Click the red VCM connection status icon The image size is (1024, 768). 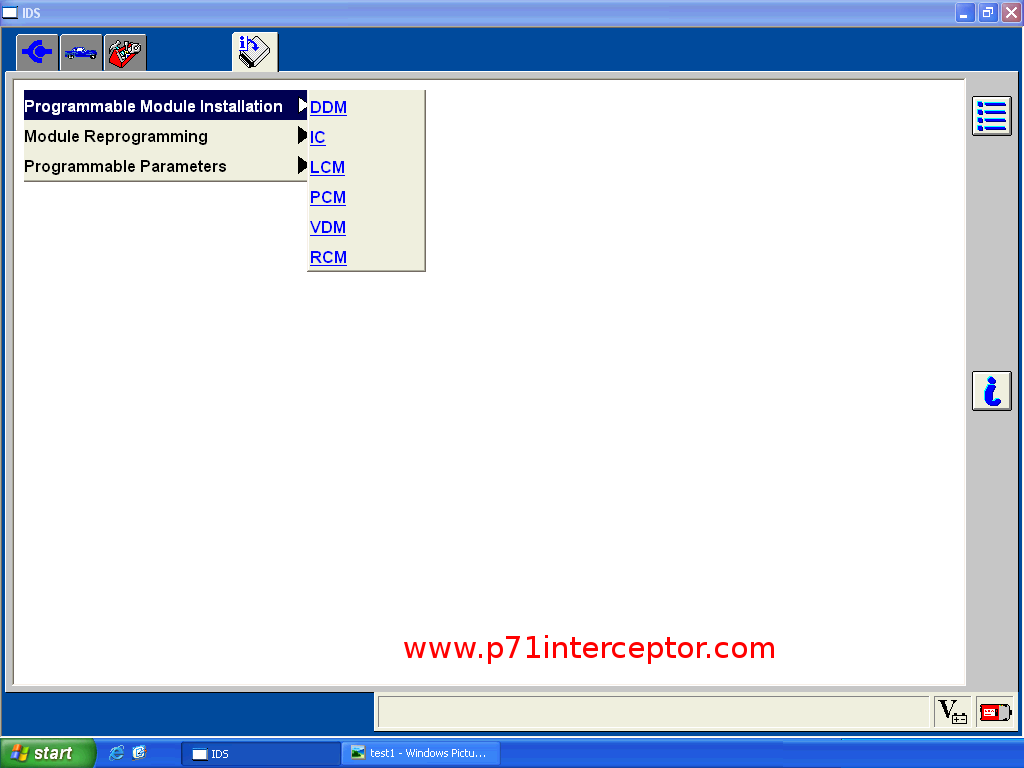(994, 712)
